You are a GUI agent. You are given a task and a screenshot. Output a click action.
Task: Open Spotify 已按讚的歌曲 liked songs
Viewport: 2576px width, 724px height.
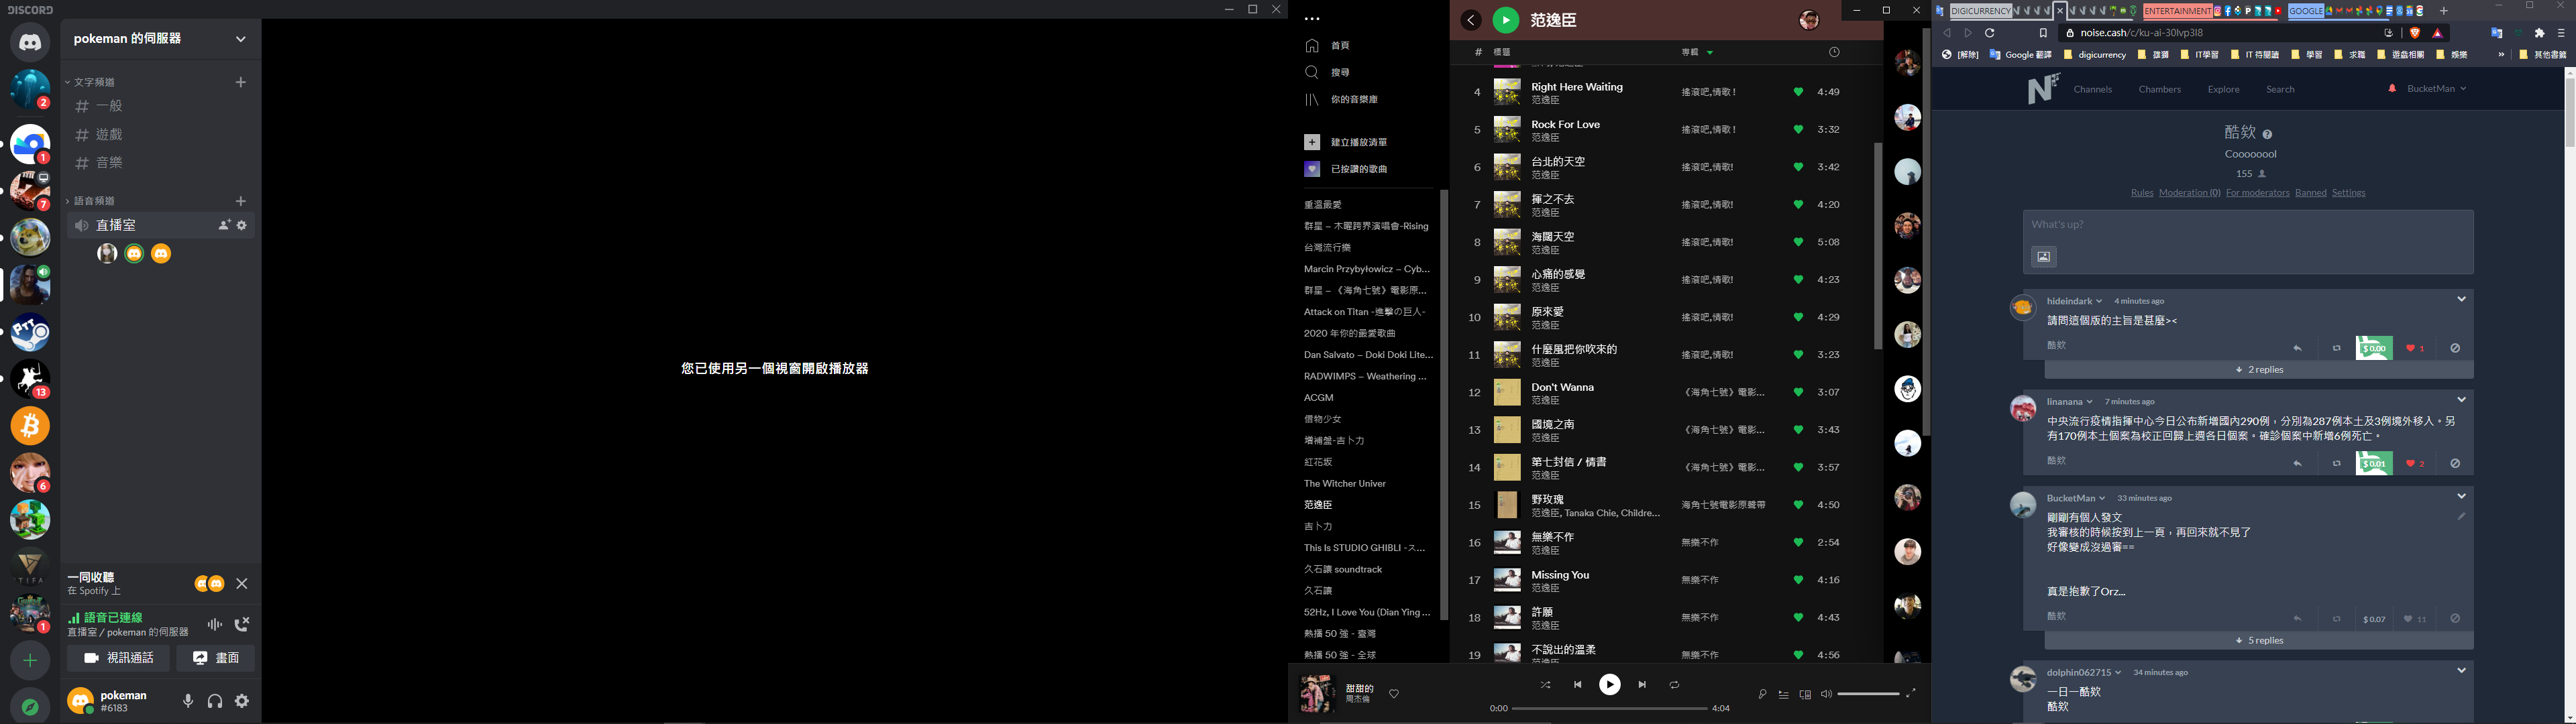(x=1346, y=169)
